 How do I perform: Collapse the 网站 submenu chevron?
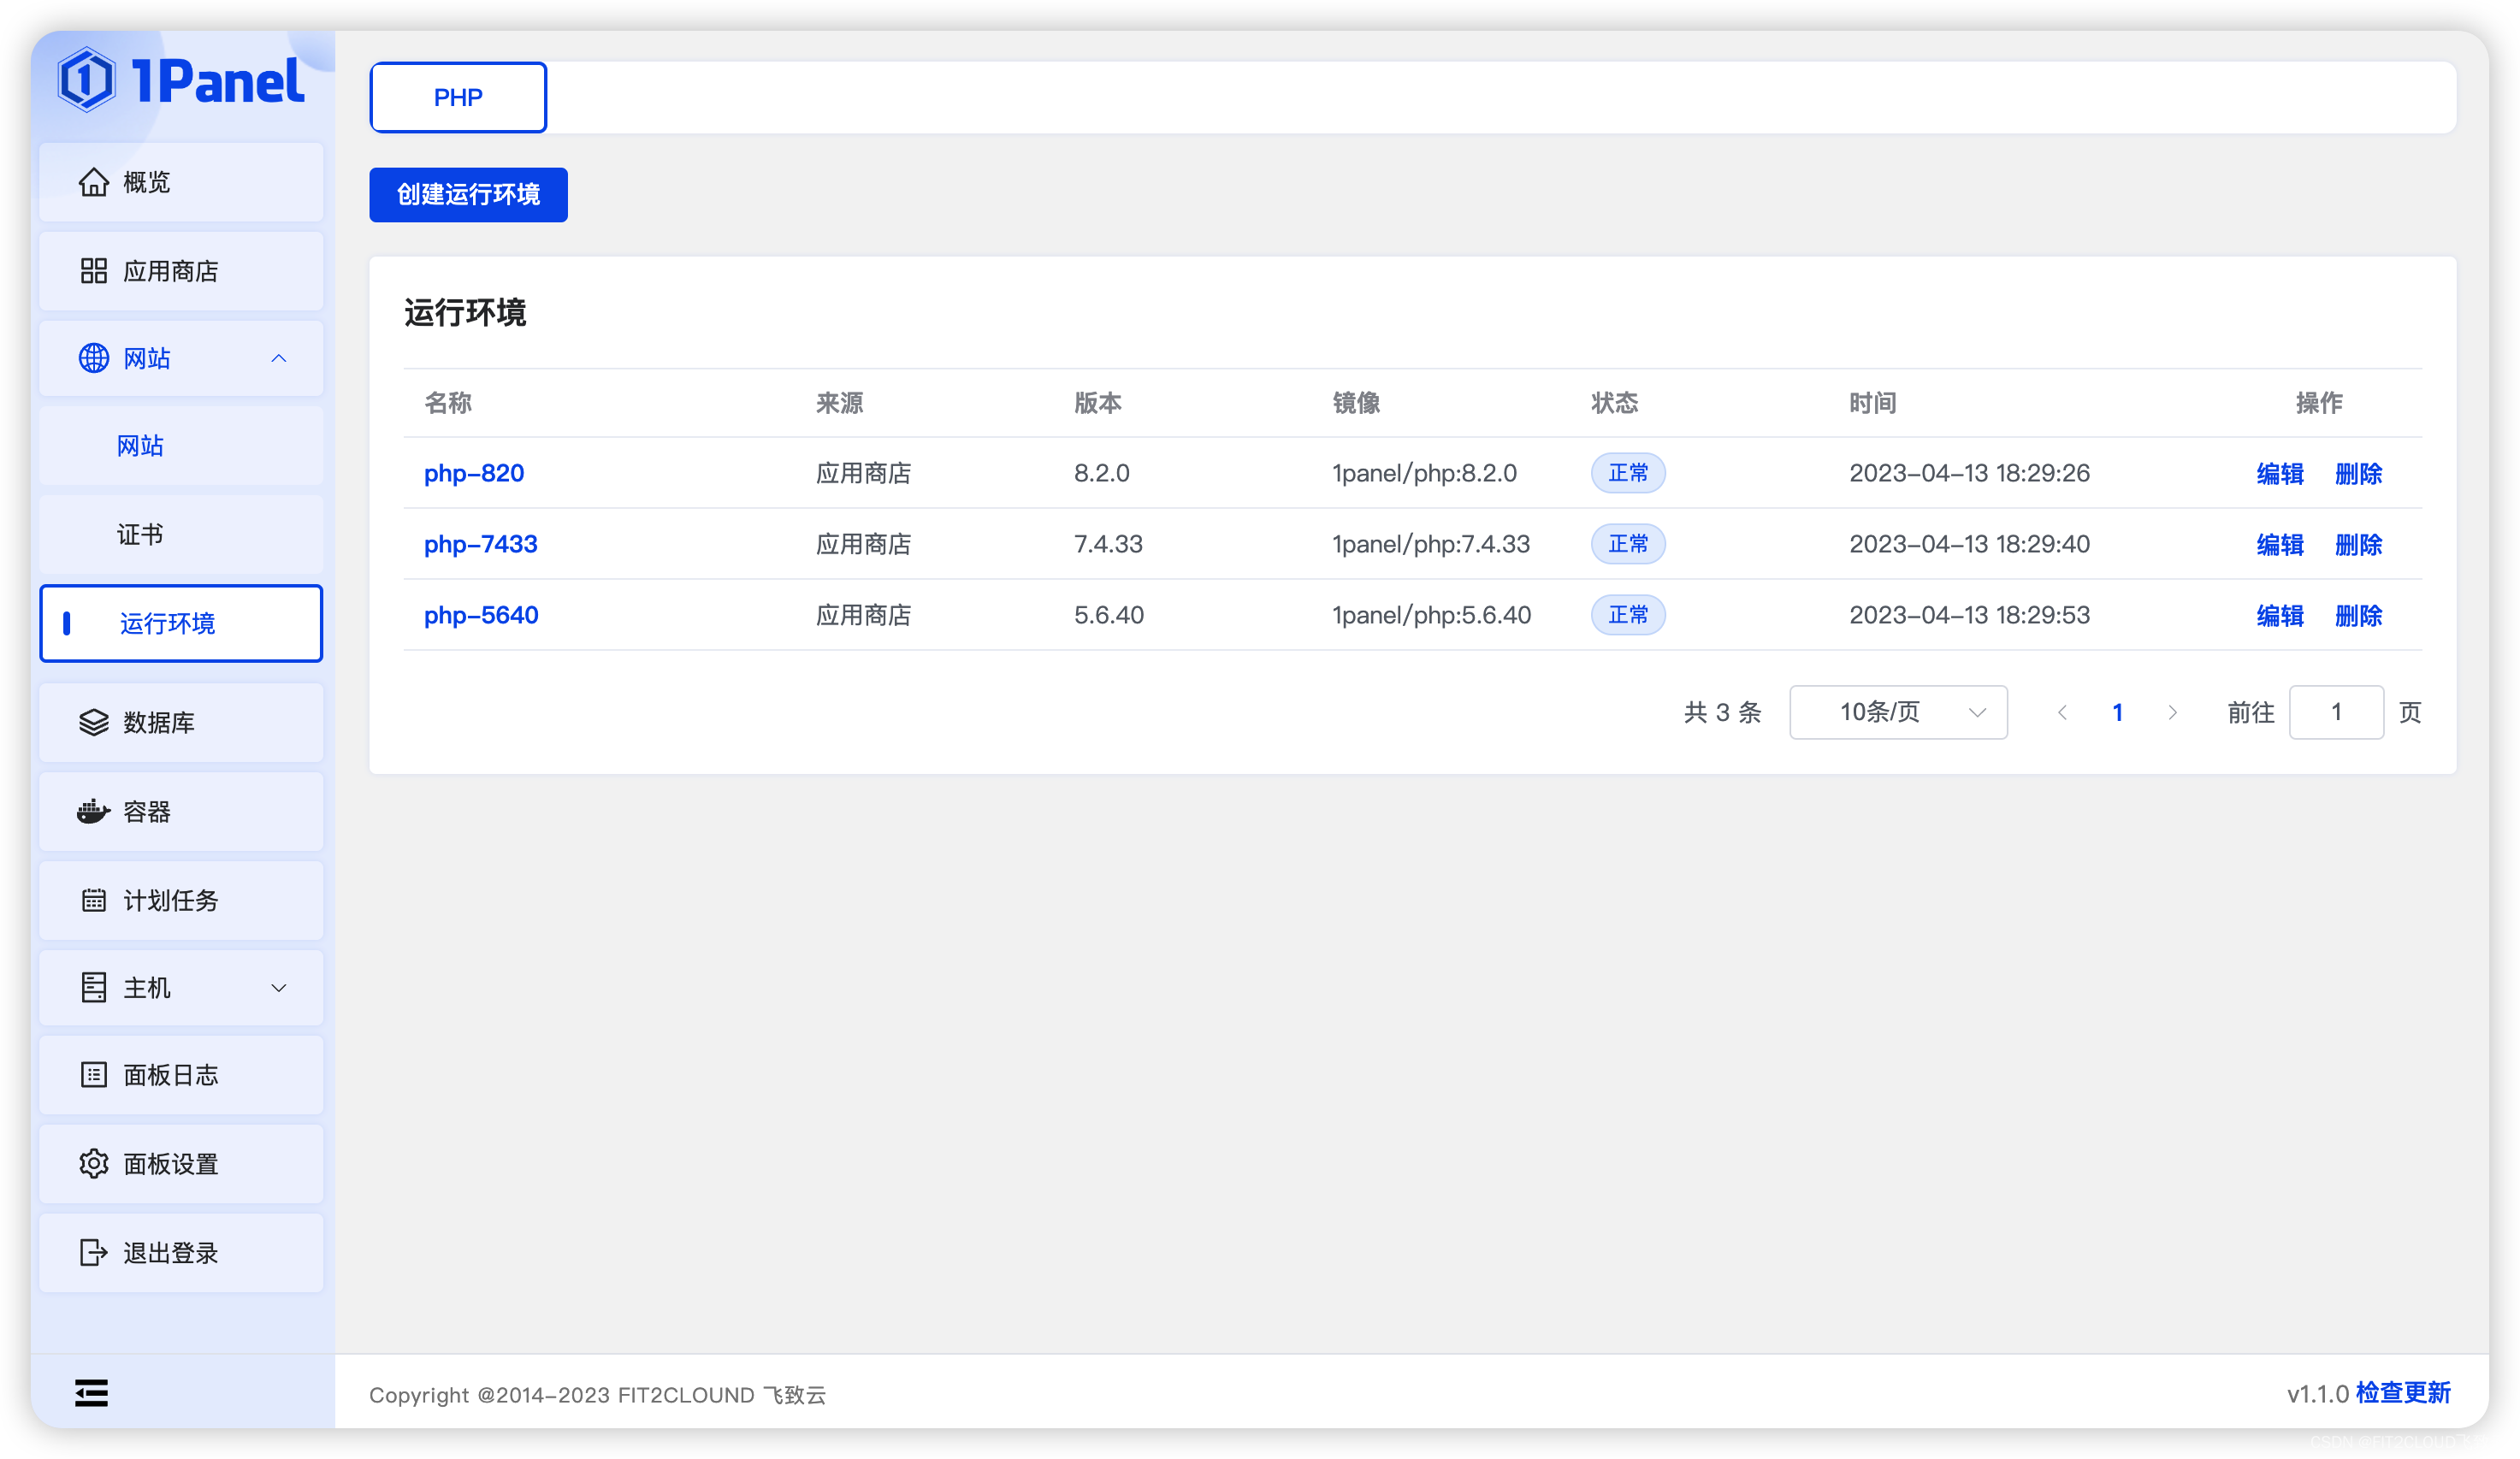click(x=279, y=358)
